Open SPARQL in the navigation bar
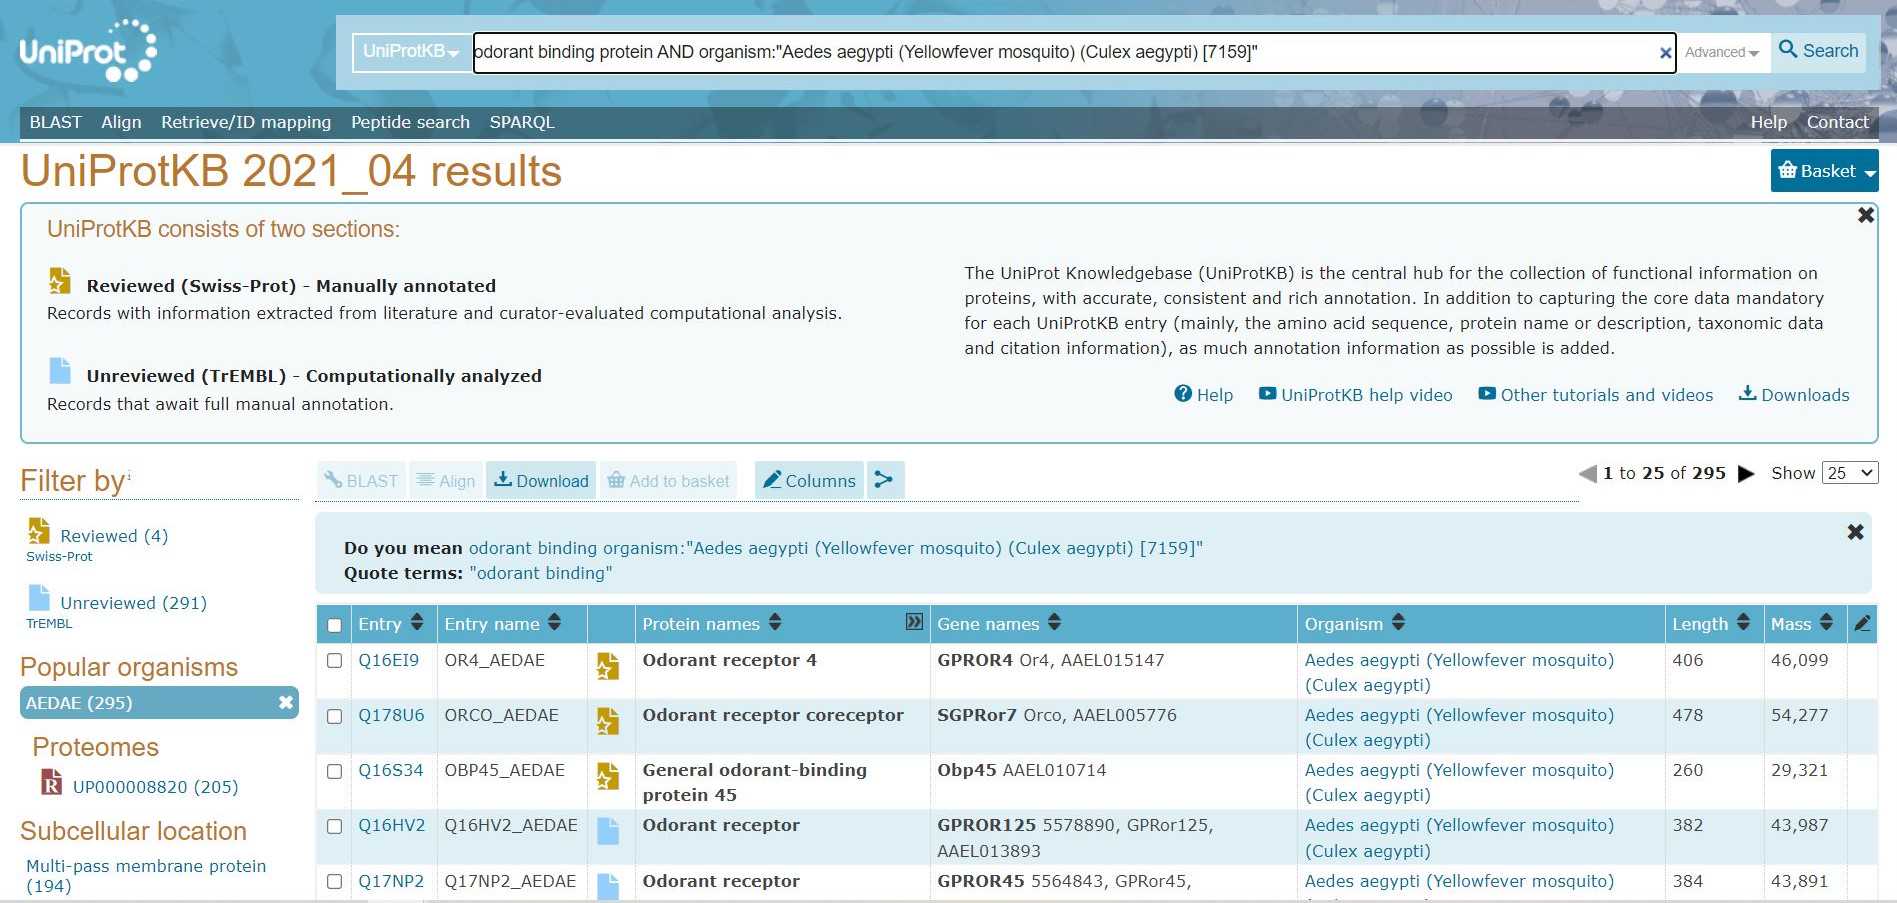This screenshot has height=903, width=1897. tap(521, 122)
